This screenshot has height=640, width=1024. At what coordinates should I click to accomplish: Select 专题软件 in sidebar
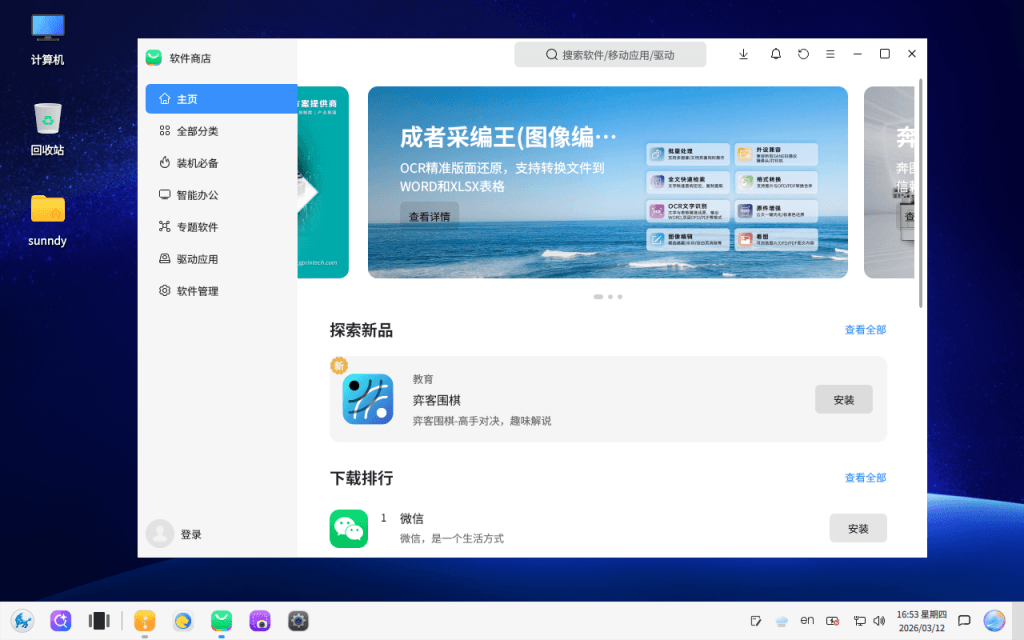click(221, 227)
